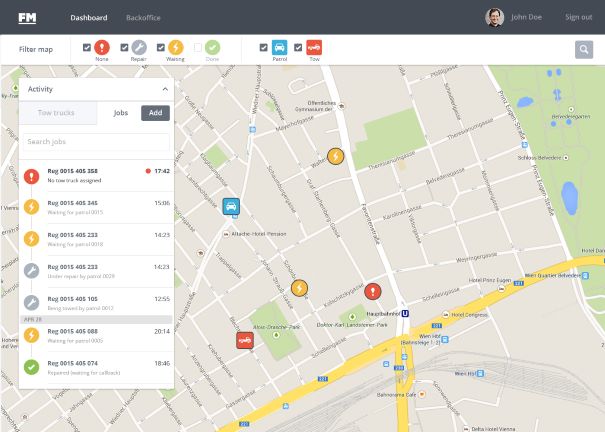The width and height of the screenshot is (605, 432).
Task: Enable the Done filter checkbox
Action: 198,47
